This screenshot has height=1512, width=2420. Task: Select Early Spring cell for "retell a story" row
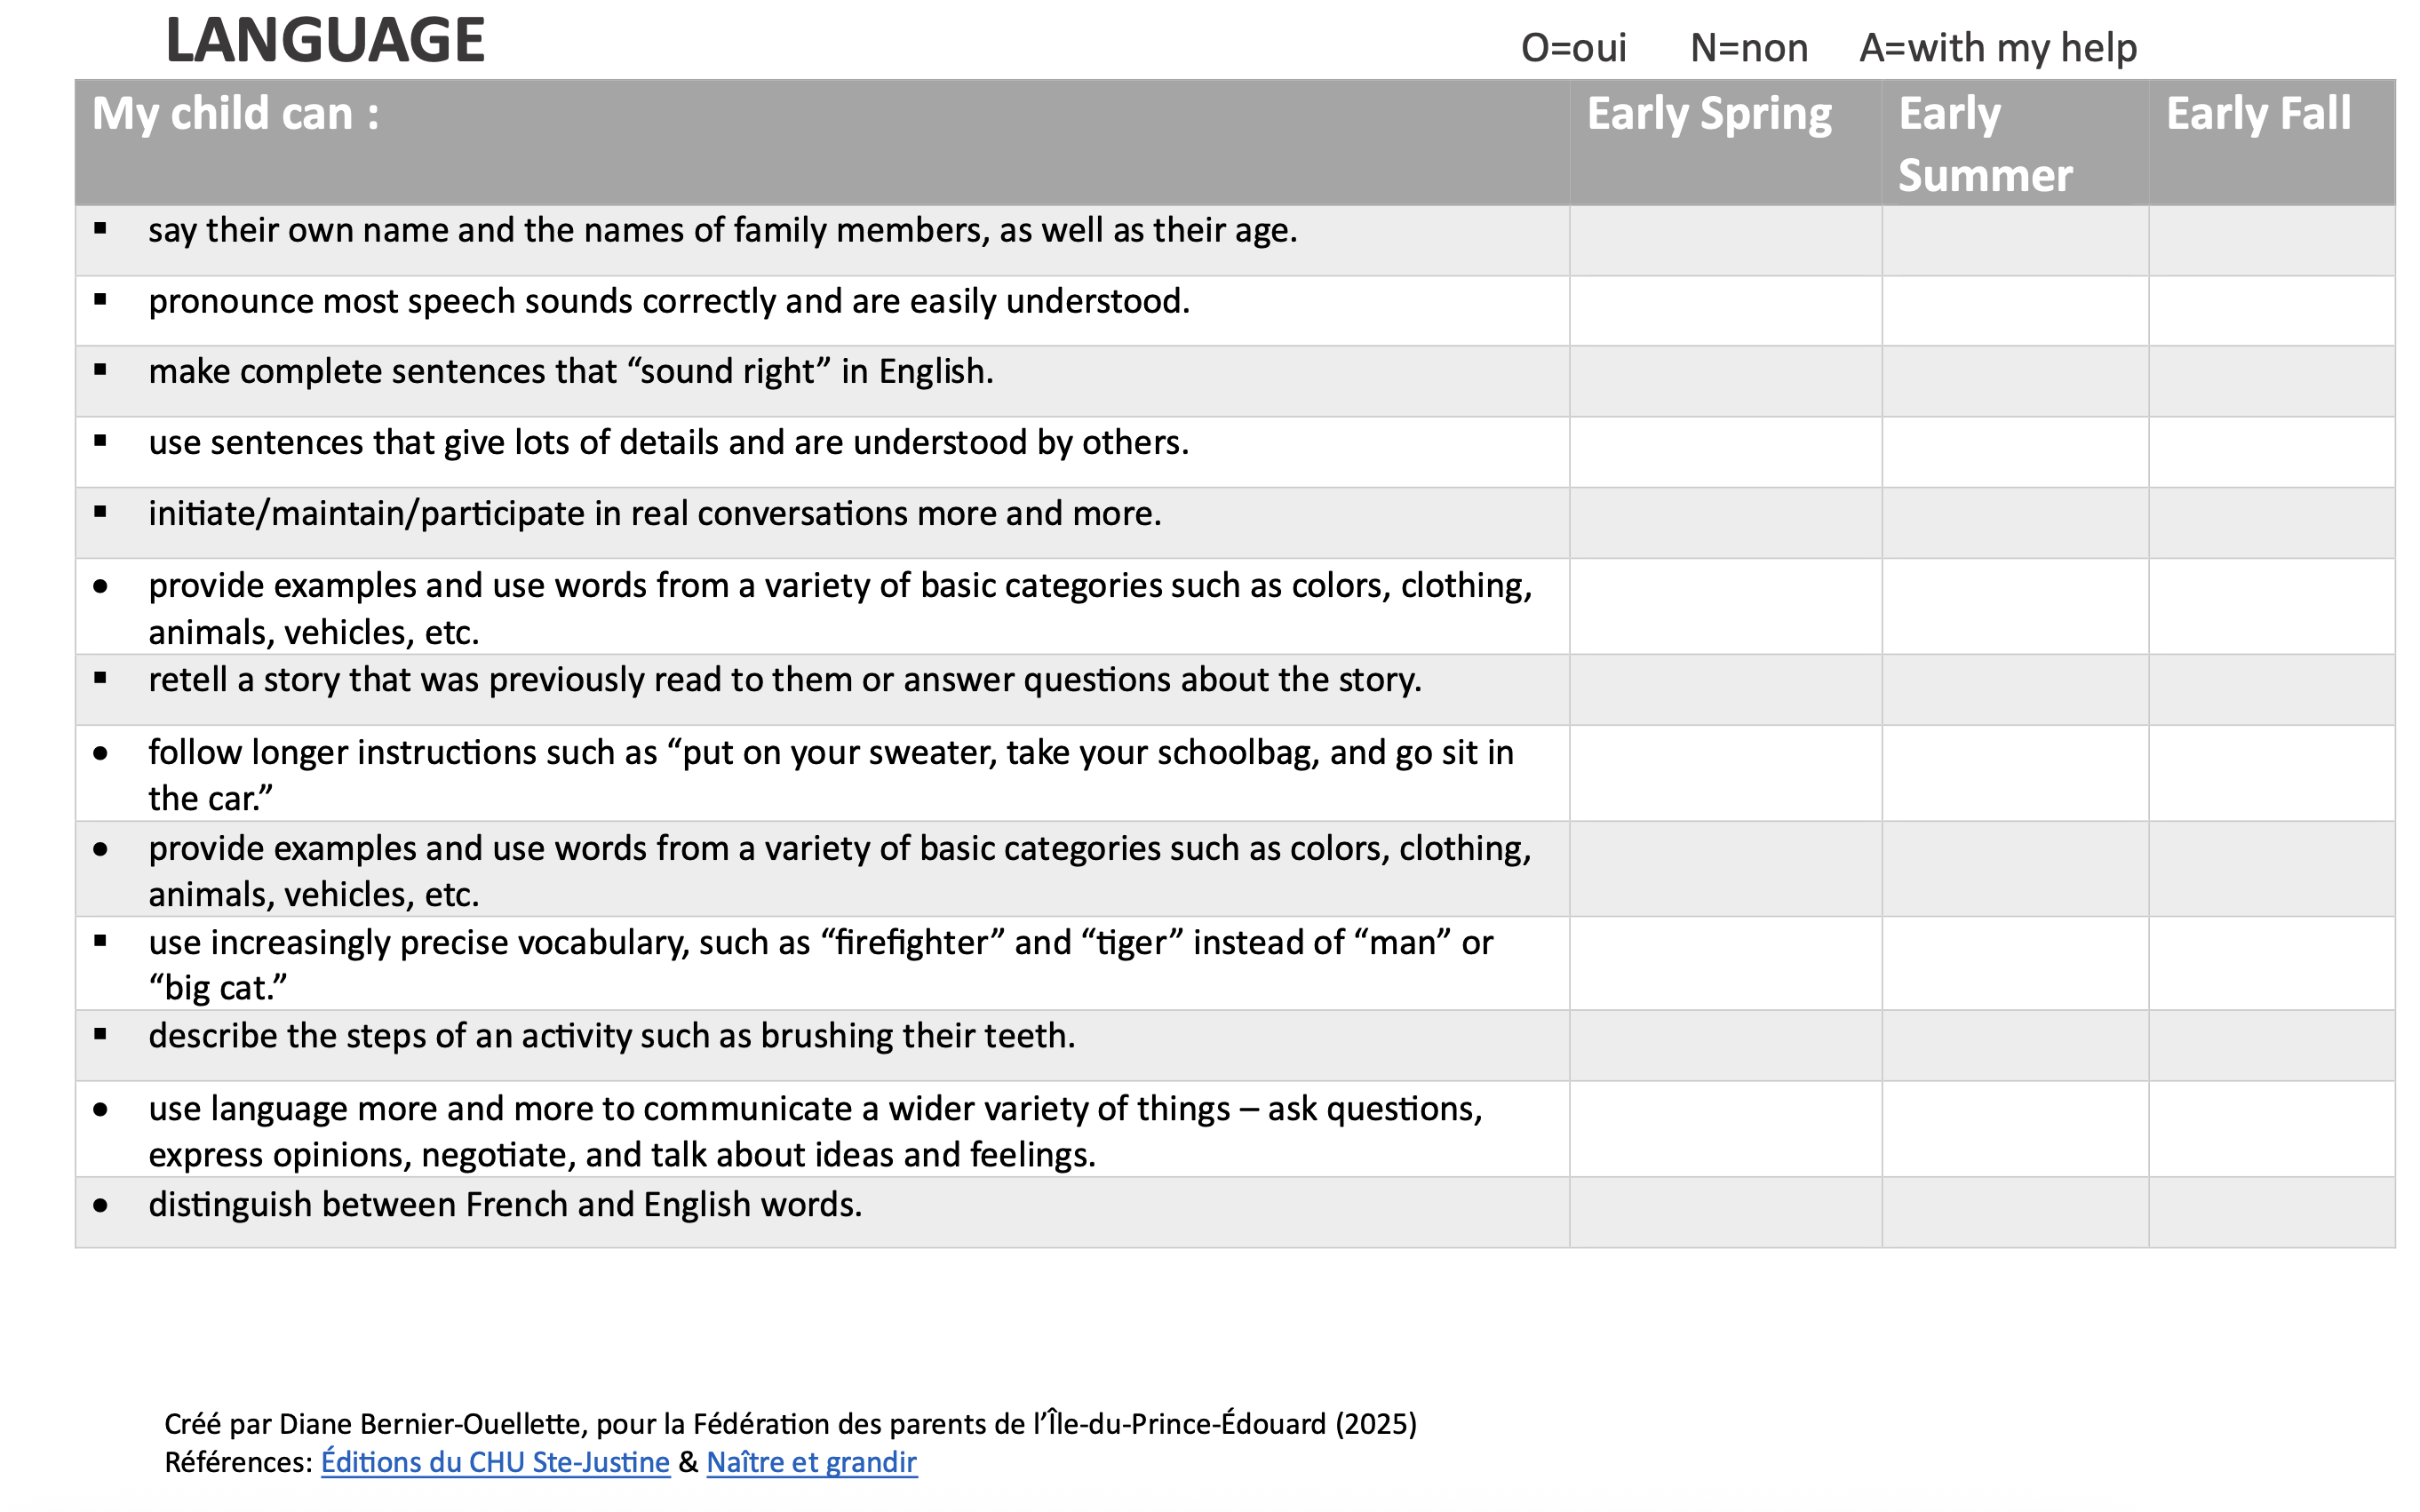1725,689
